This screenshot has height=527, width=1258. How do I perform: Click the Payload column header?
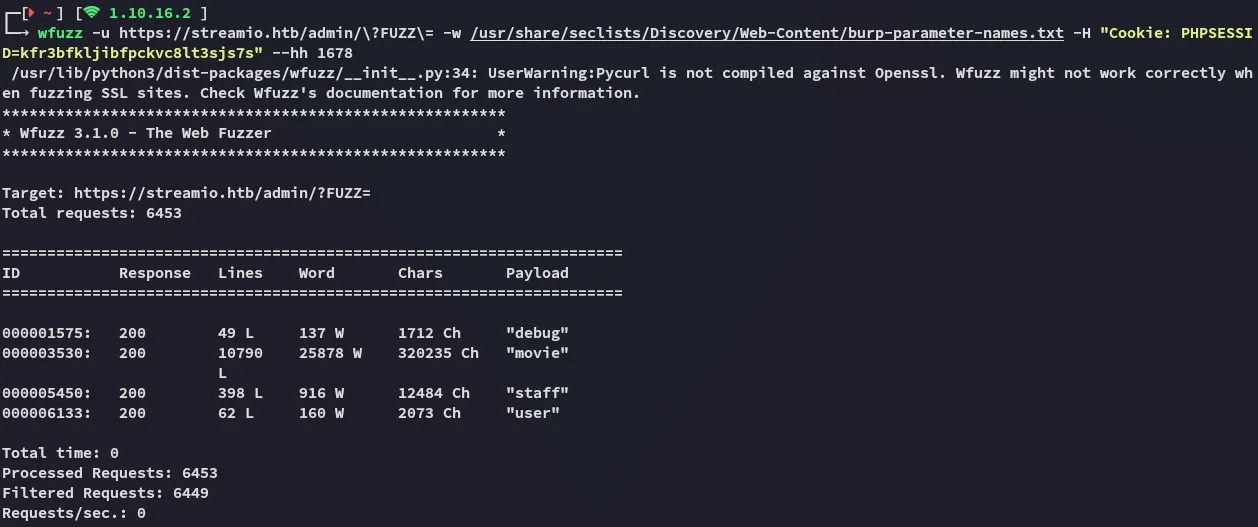(x=537, y=273)
